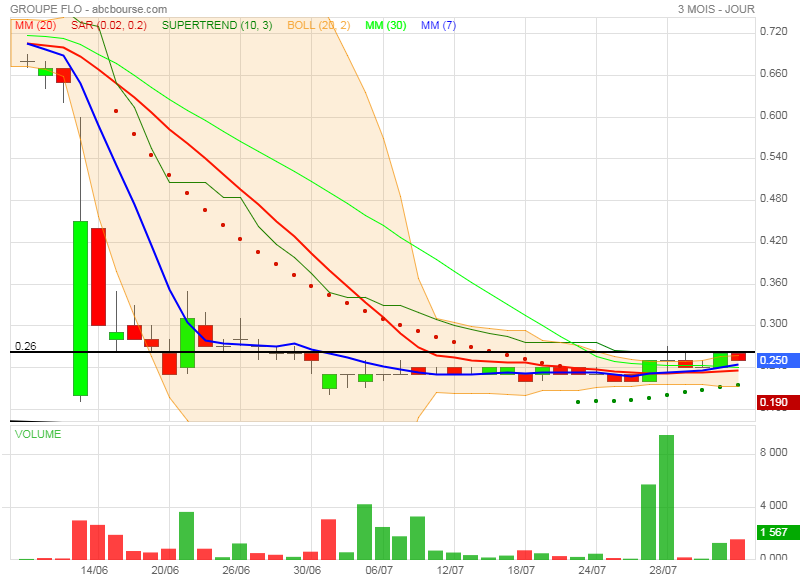Click the 18/07 date label

[521, 570]
